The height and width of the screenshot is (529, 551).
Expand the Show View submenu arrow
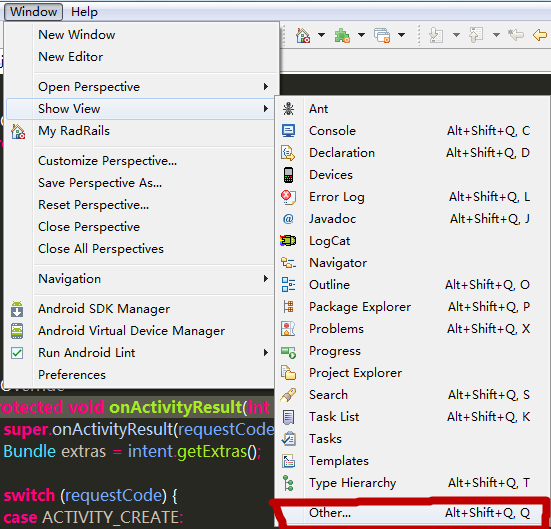[x=266, y=109]
